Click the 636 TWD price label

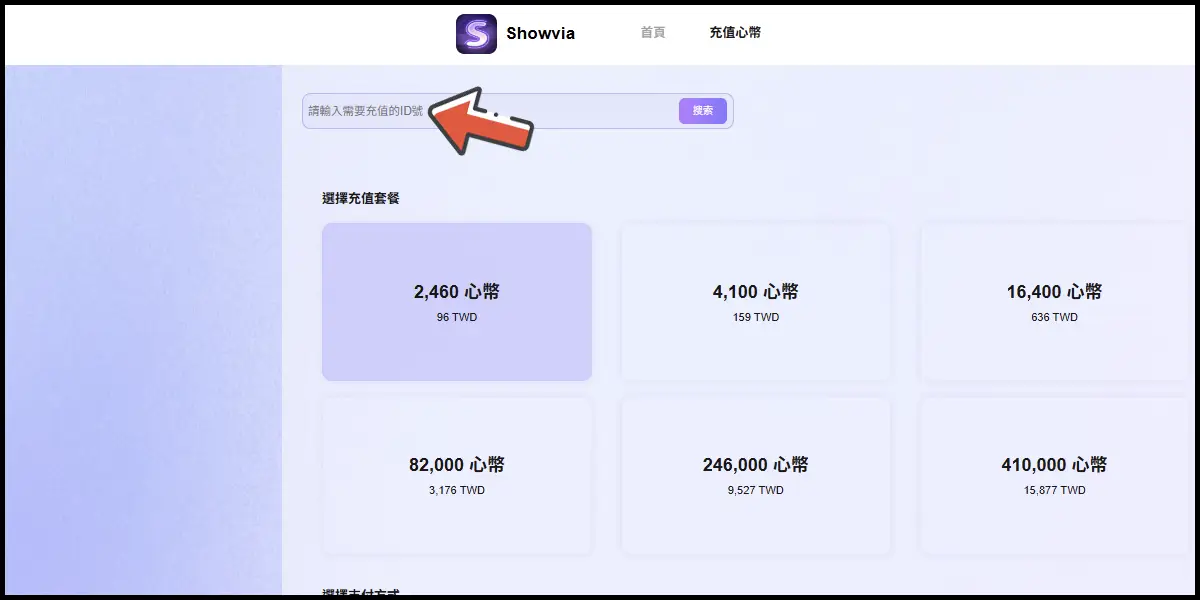[x=1054, y=317]
